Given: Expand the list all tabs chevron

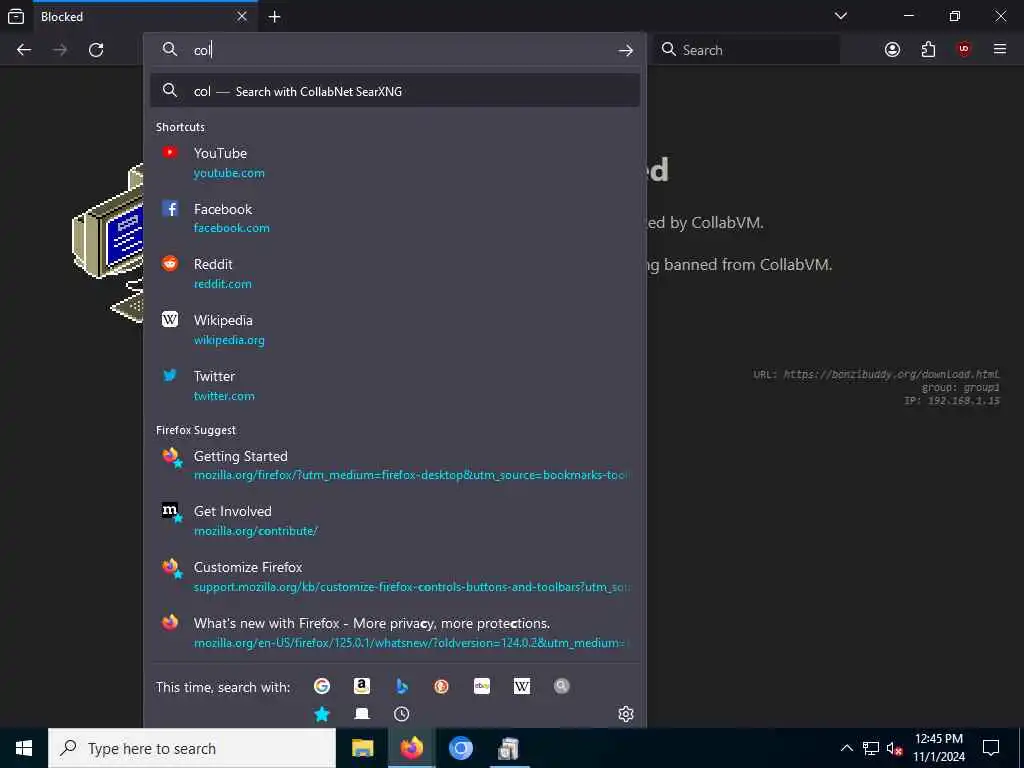Looking at the screenshot, I should [x=841, y=16].
